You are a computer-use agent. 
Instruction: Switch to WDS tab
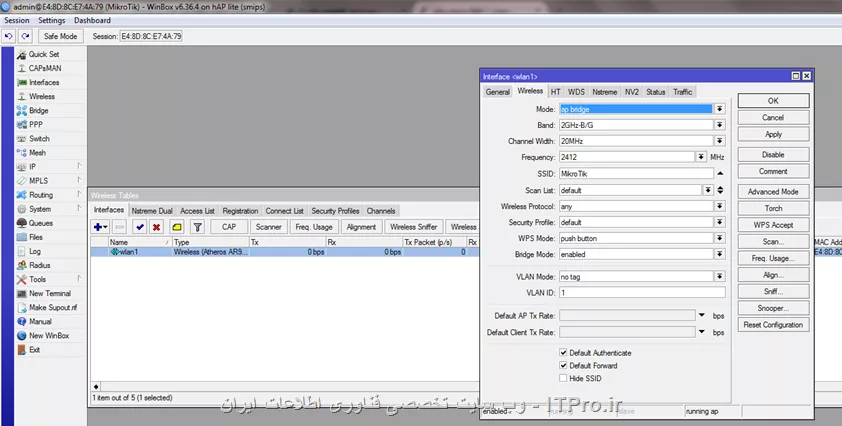pyautogui.click(x=576, y=92)
